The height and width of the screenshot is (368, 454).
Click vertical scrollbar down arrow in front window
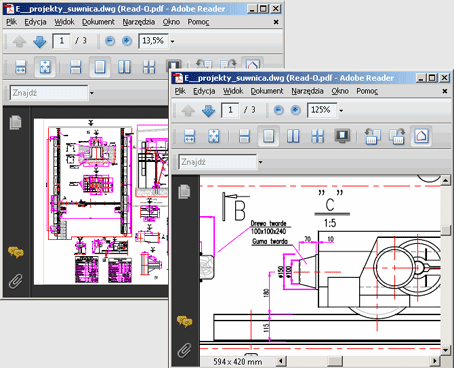tap(446, 350)
